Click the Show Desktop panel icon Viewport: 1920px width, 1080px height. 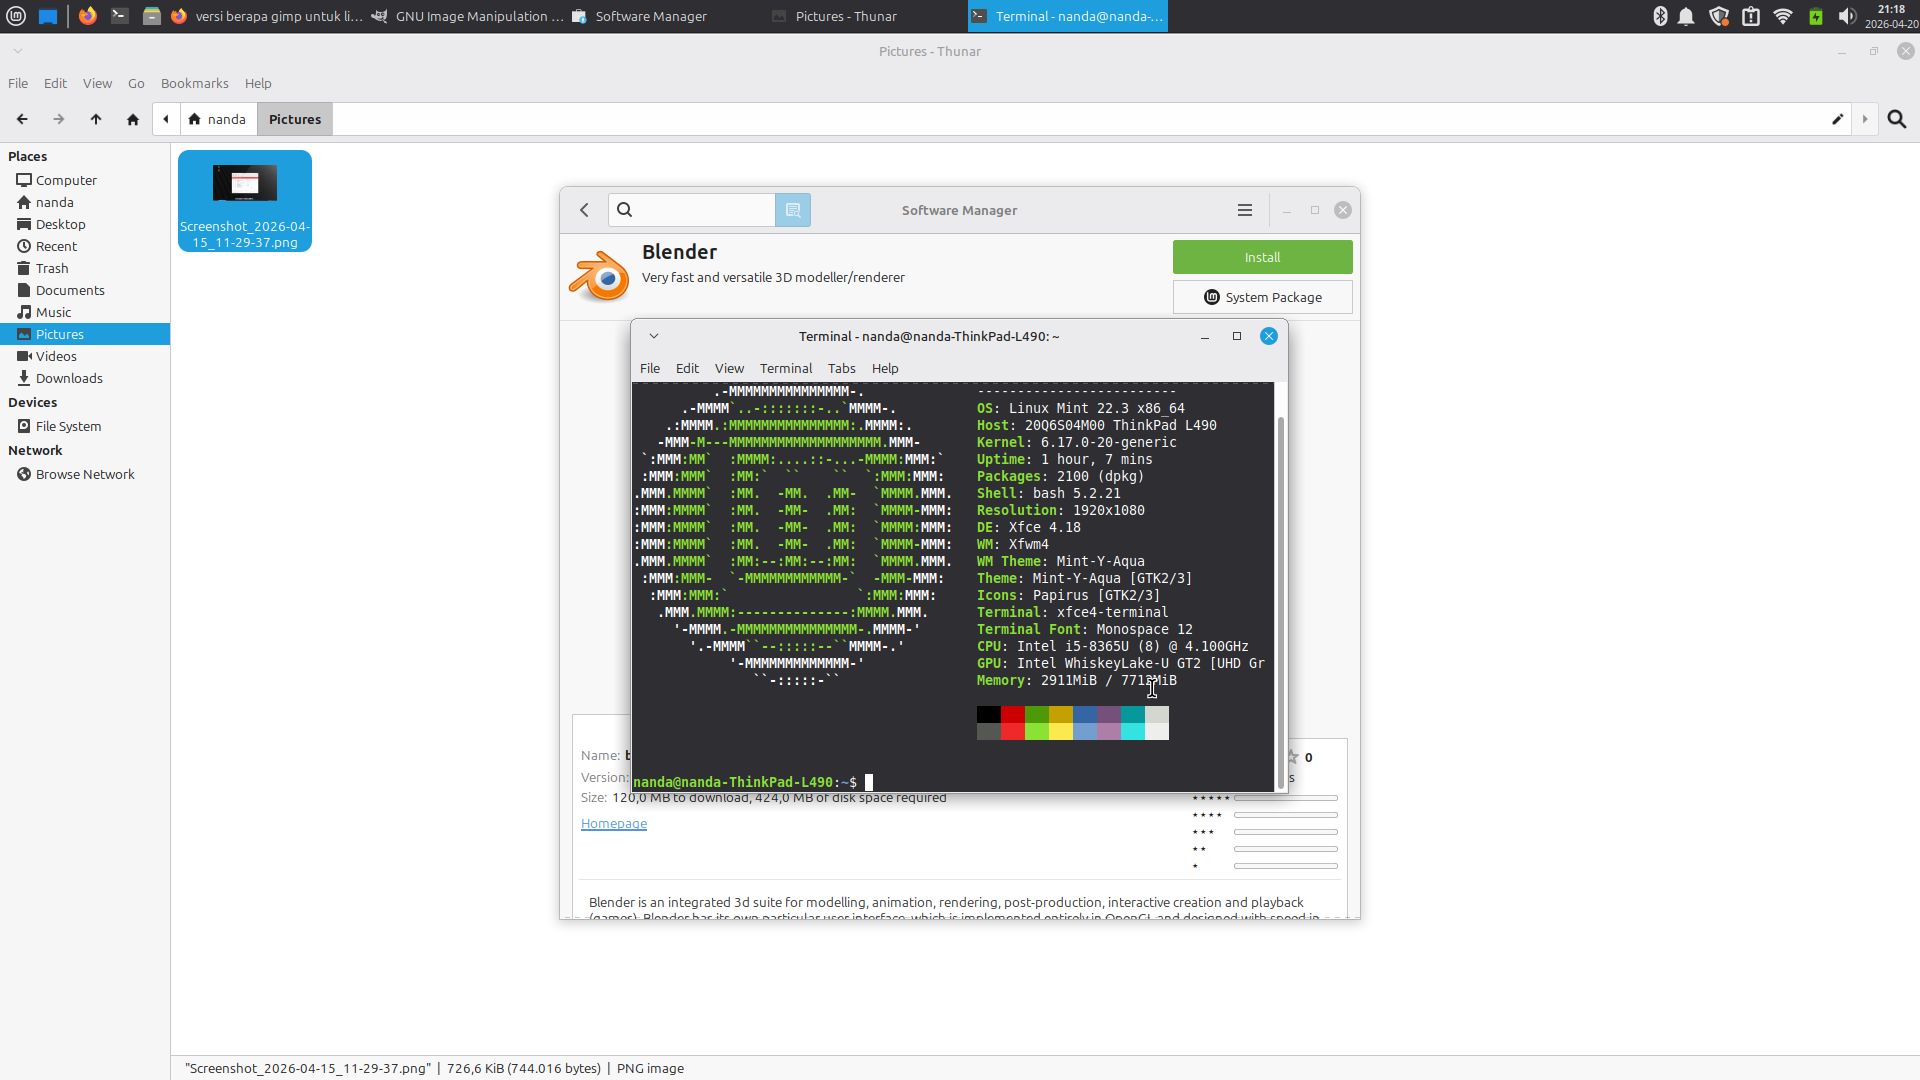(48, 16)
